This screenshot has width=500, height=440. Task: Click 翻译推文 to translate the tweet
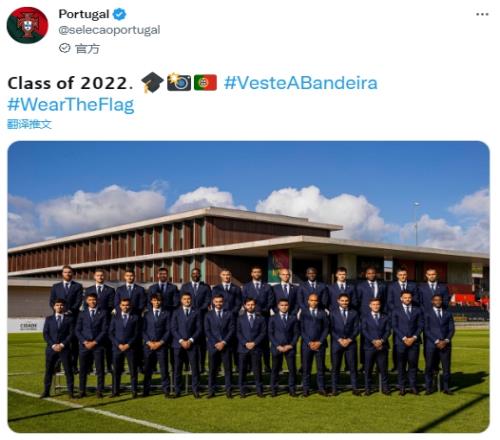(30, 124)
